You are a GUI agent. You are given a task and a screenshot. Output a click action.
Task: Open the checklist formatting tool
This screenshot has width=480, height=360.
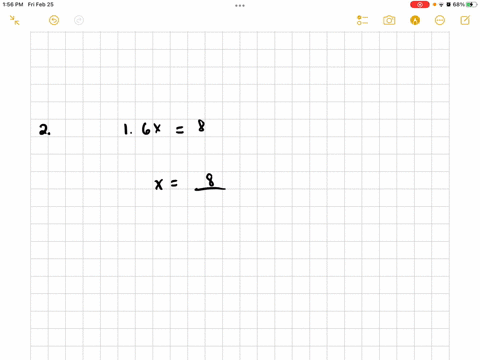[362, 20]
